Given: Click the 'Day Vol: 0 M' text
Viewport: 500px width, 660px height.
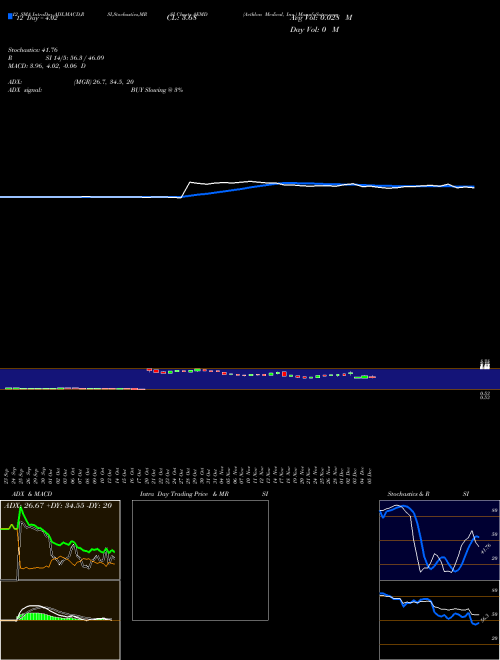Looking at the screenshot, I should point(314,30).
